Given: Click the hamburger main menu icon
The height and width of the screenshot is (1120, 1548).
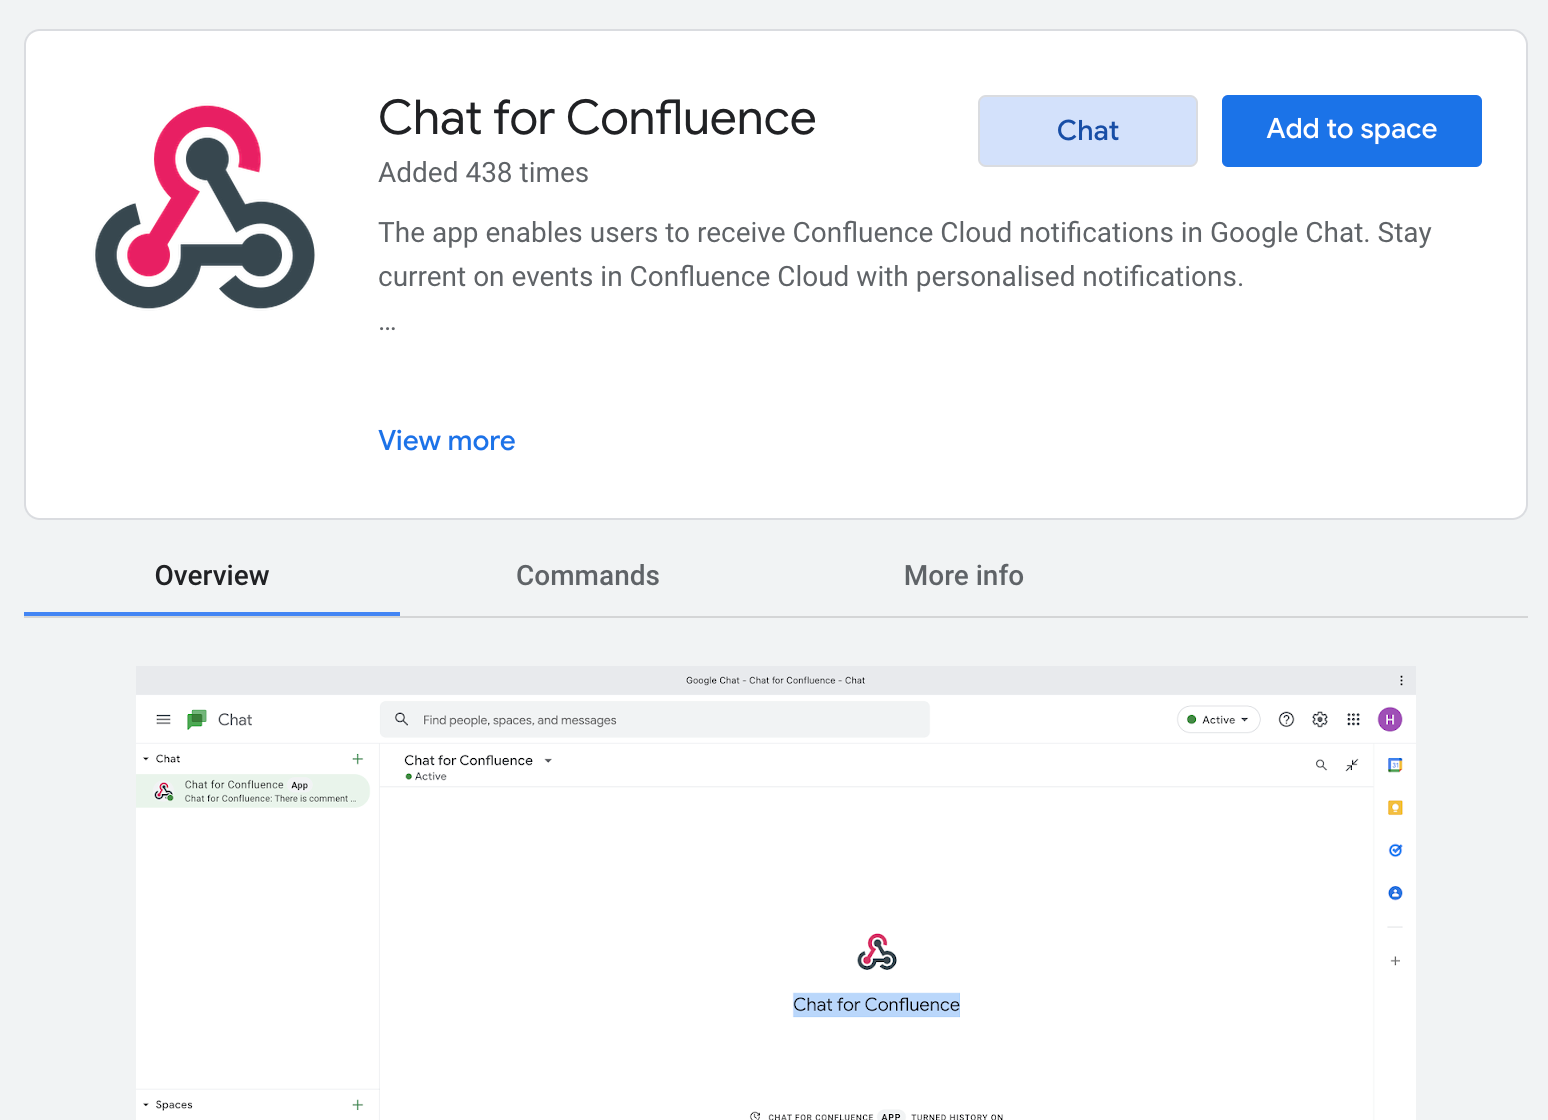Looking at the screenshot, I should click(x=164, y=719).
